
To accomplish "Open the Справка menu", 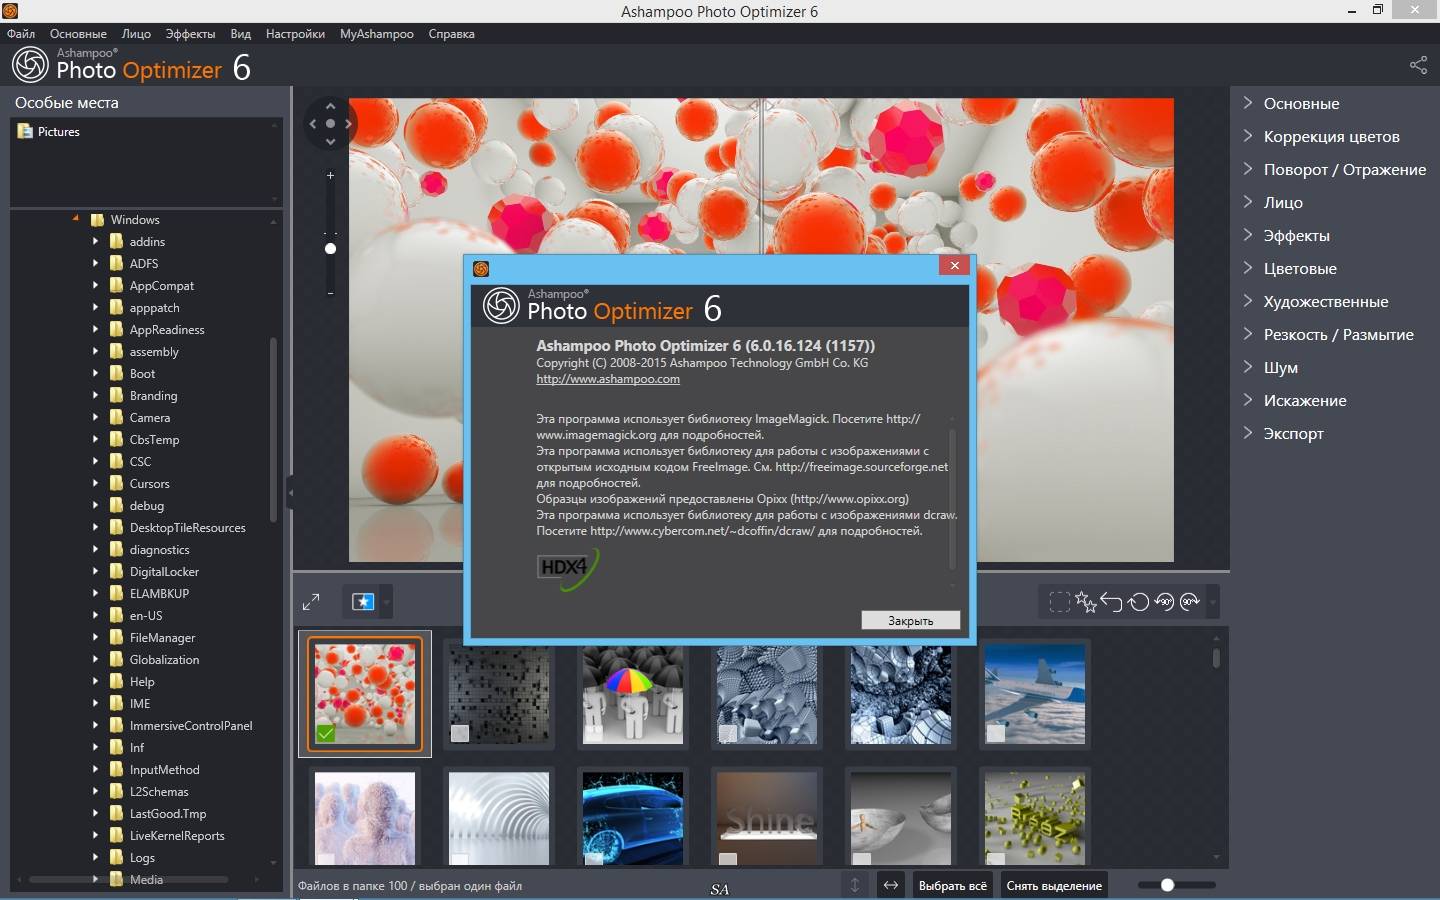I will 451,33.
